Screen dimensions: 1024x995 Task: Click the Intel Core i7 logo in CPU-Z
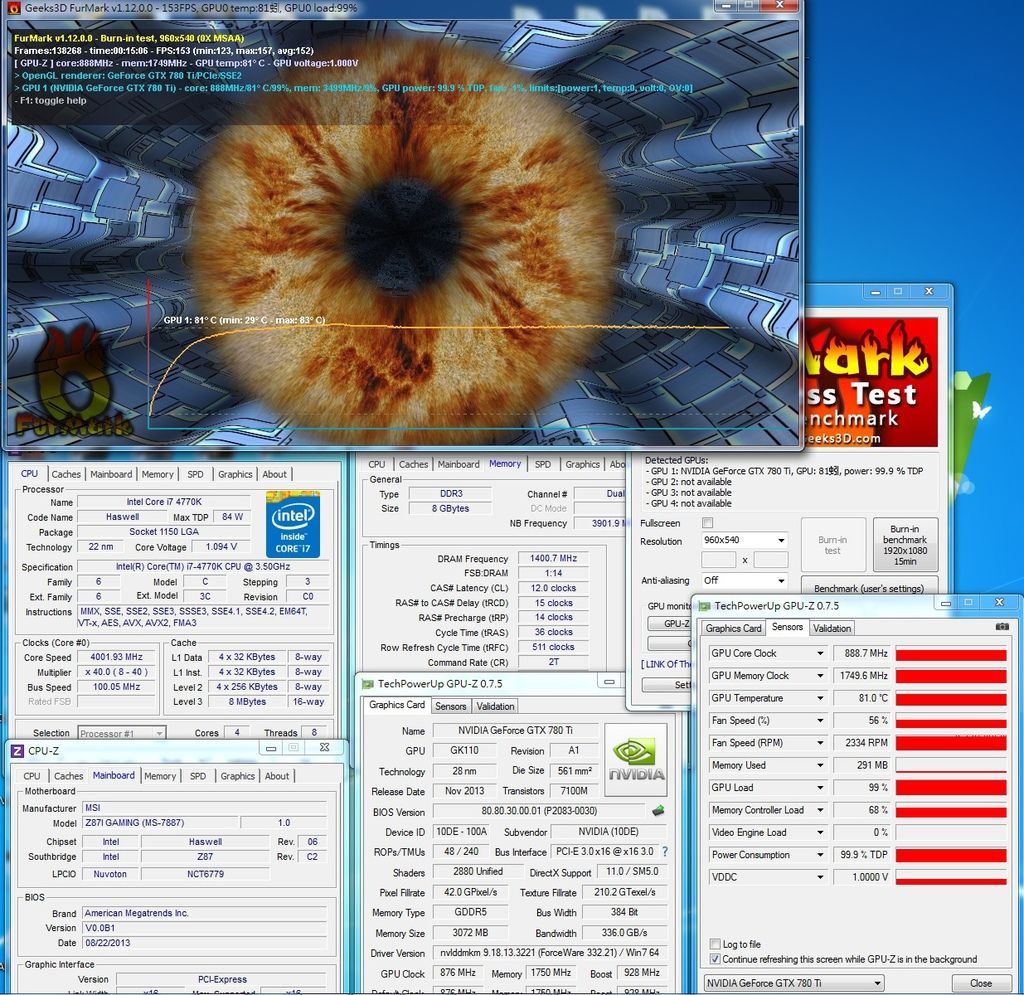point(293,524)
